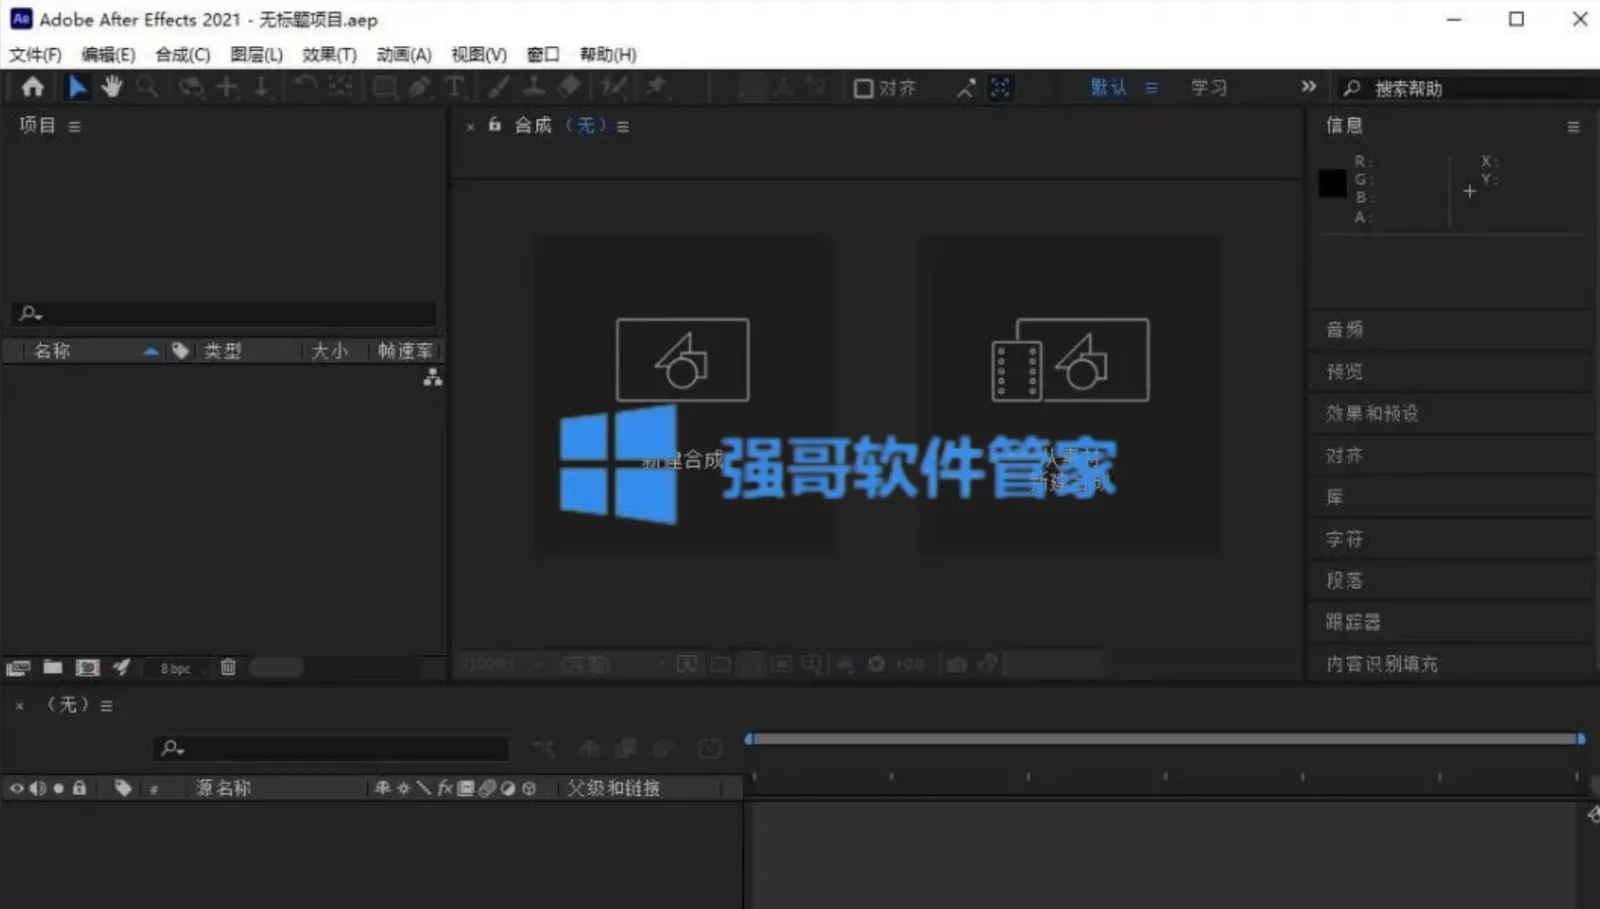Select the Zoom magnifier tool

pyautogui.click(x=147, y=87)
